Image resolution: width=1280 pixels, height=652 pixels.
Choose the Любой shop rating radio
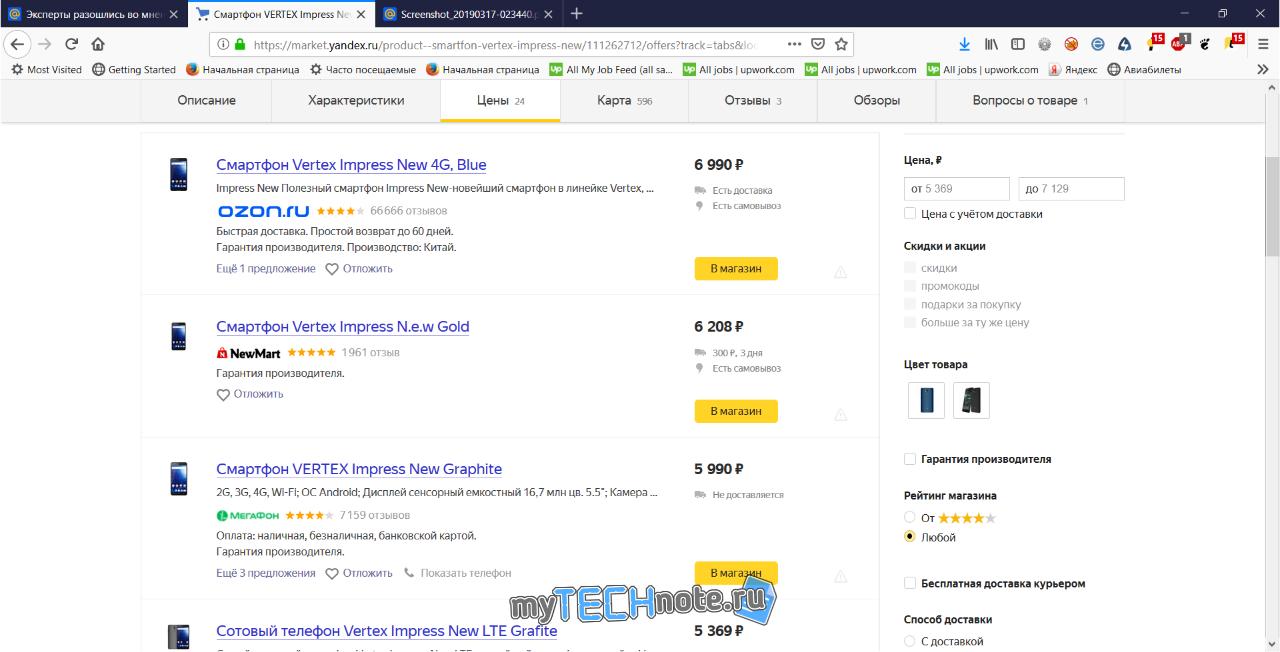[x=910, y=537]
